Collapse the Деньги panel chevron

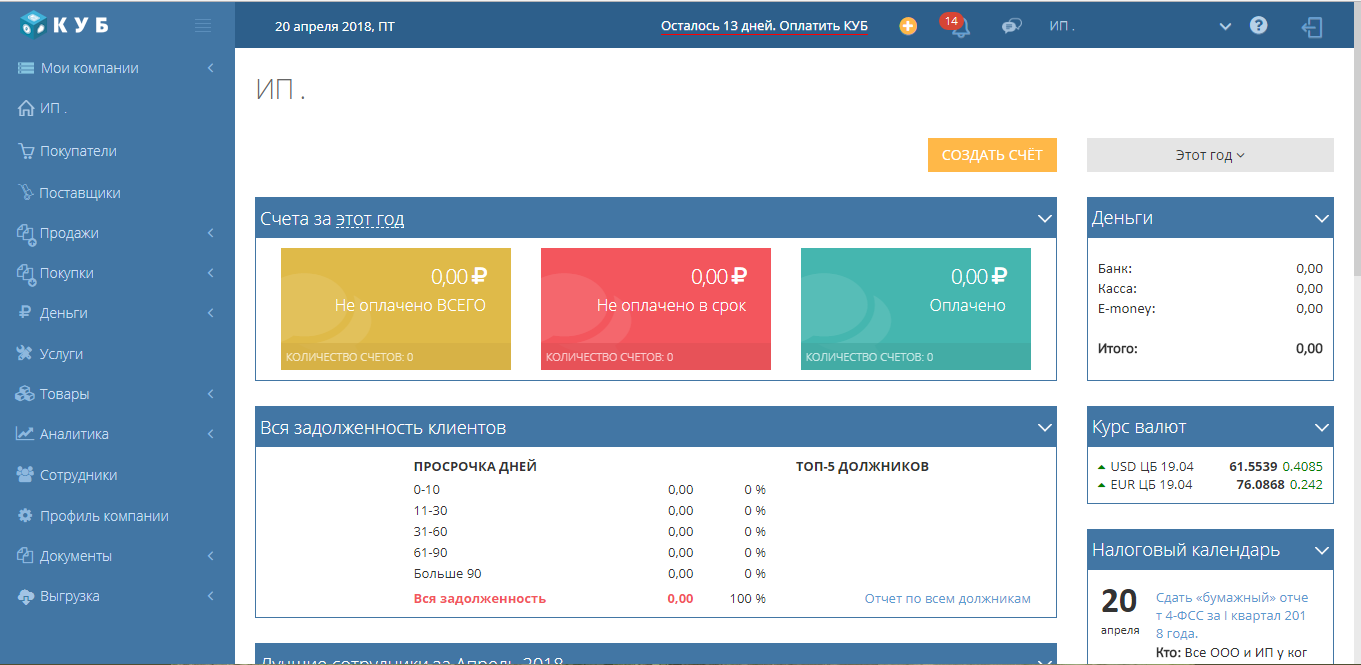1322,218
